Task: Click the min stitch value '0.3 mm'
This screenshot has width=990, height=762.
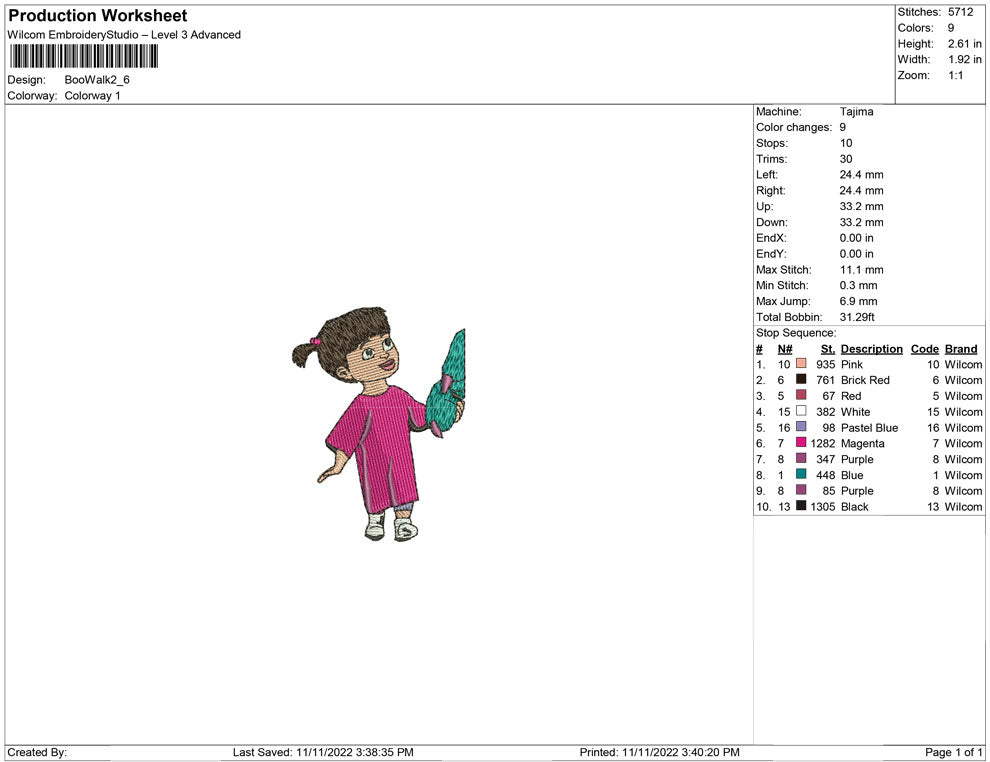Action: pyautogui.click(x=858, y=285)
